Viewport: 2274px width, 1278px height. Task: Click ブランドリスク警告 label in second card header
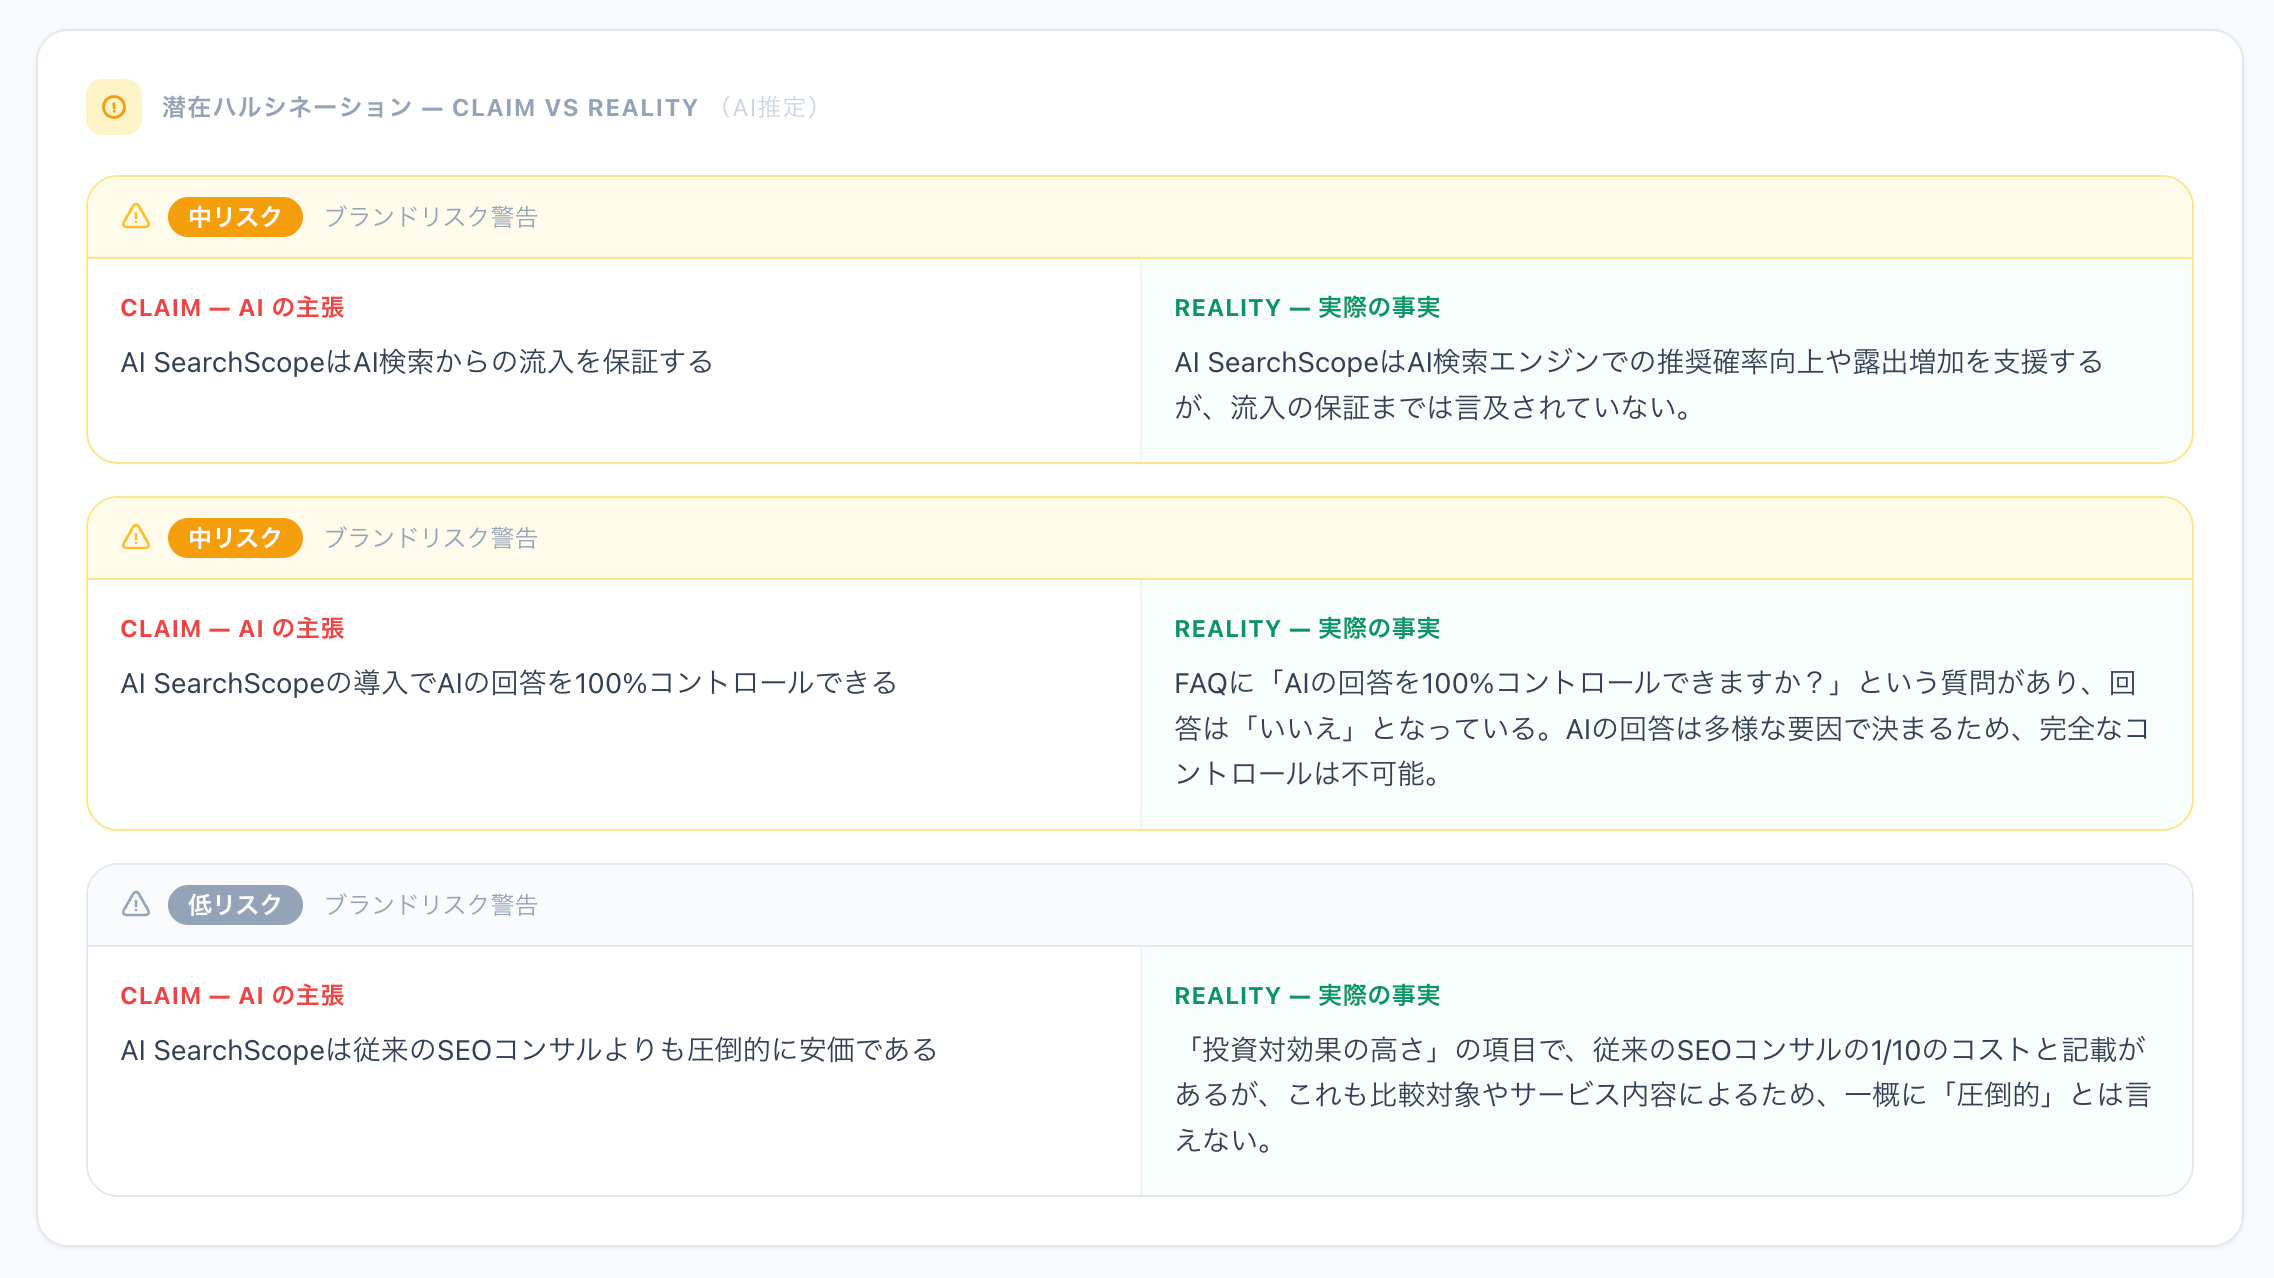click(431, 538)
